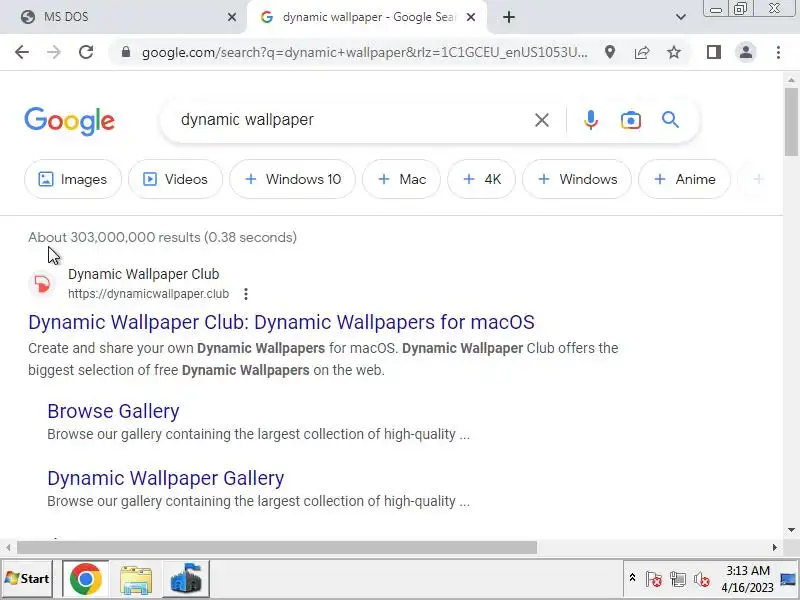
Task: Open the Dynamic Wallpaper Club macOS result
Action: [x=281, y=322]
